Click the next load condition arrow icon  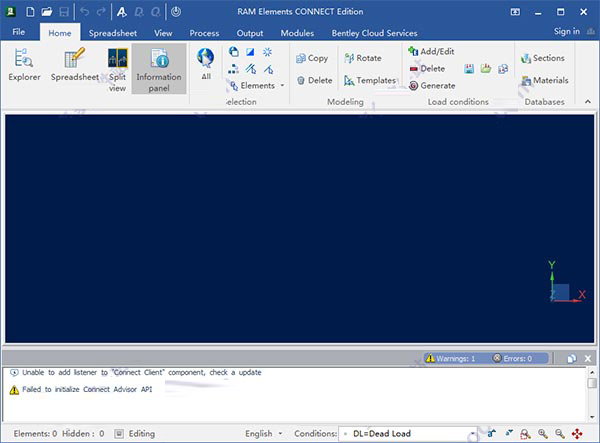click(x=492, y=433)
